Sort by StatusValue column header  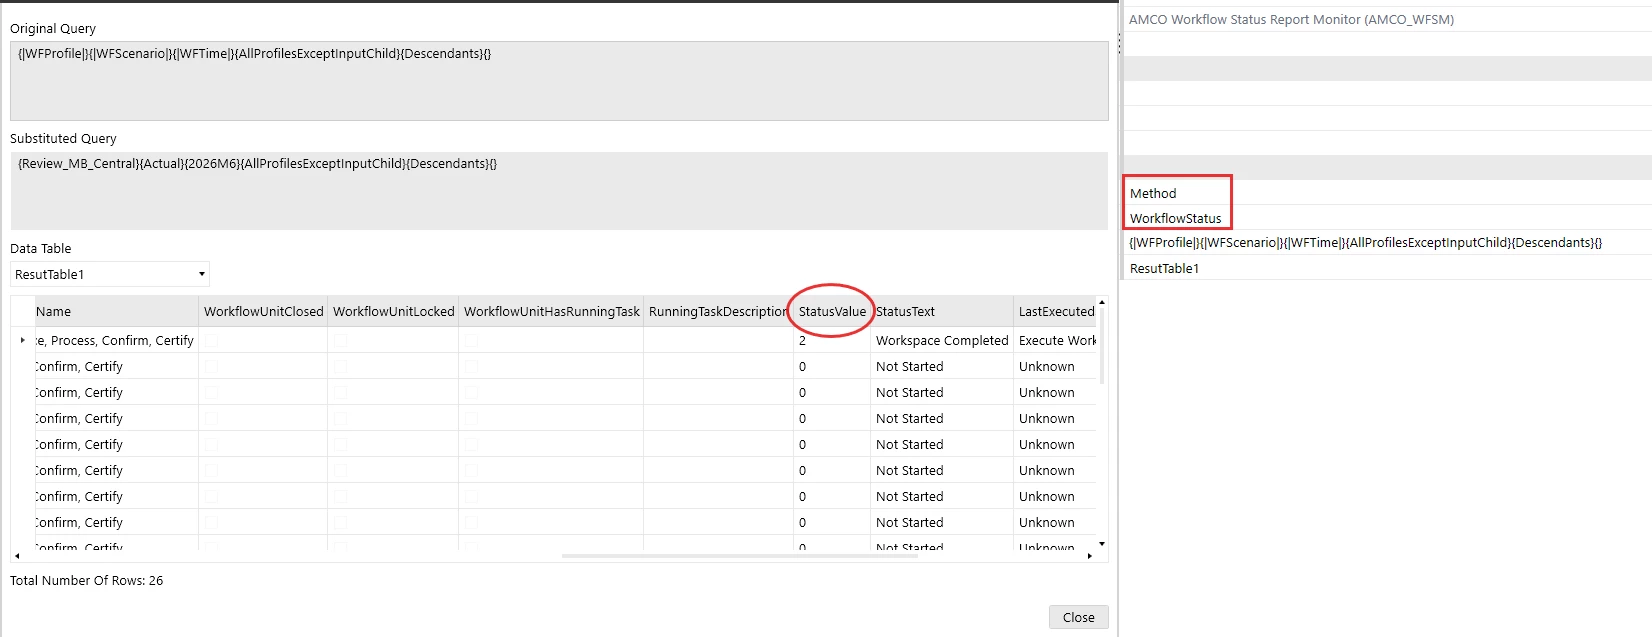(x=832, y=311)
